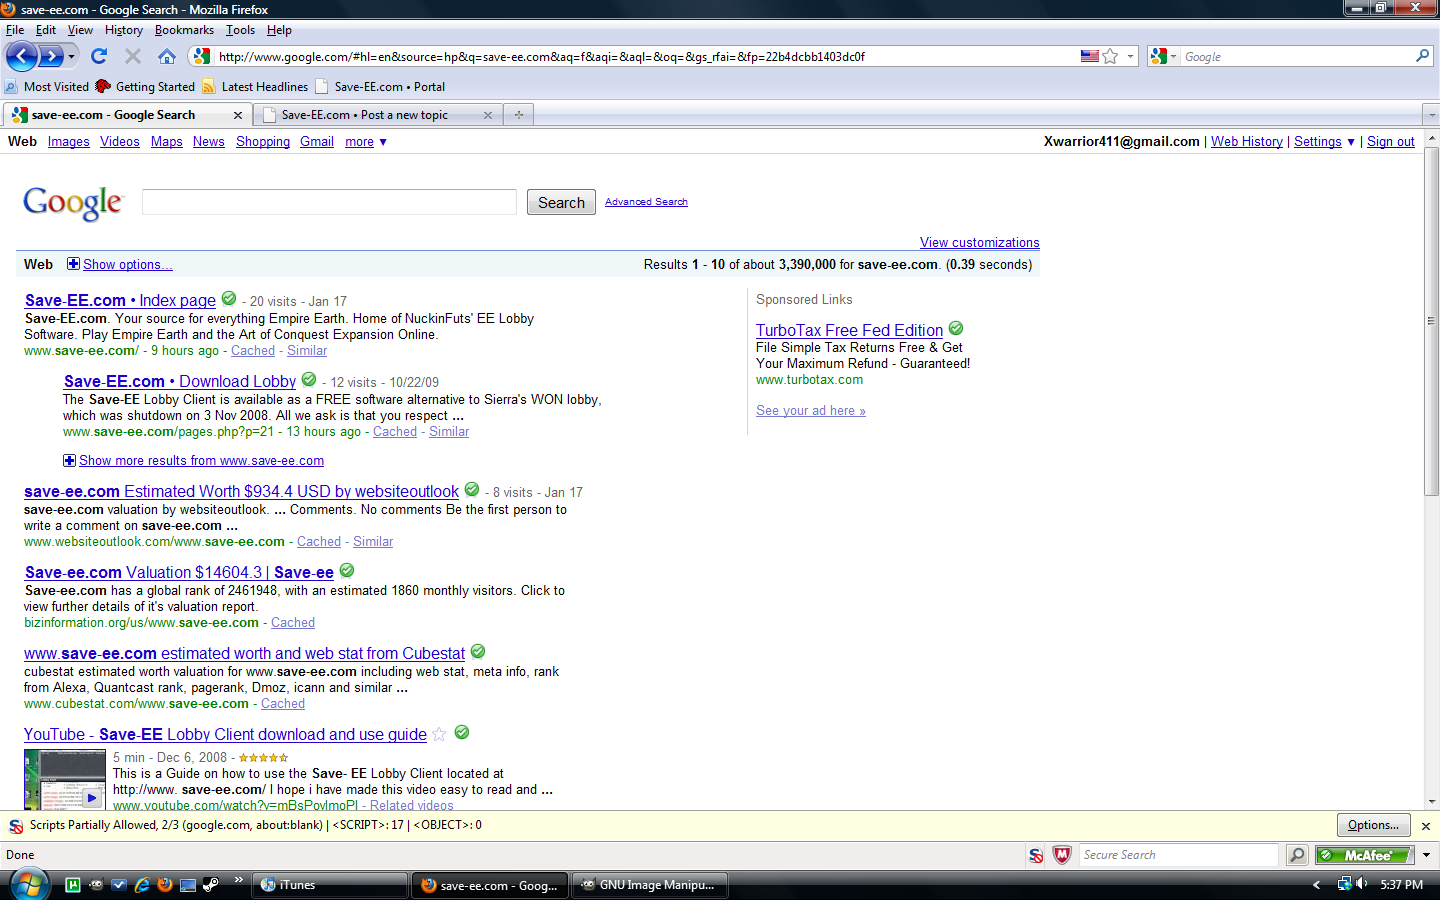Click the NoScript icon in status bar
Image resolution: width=1440 pixels, height=900 pixels.
[1036, 855]
